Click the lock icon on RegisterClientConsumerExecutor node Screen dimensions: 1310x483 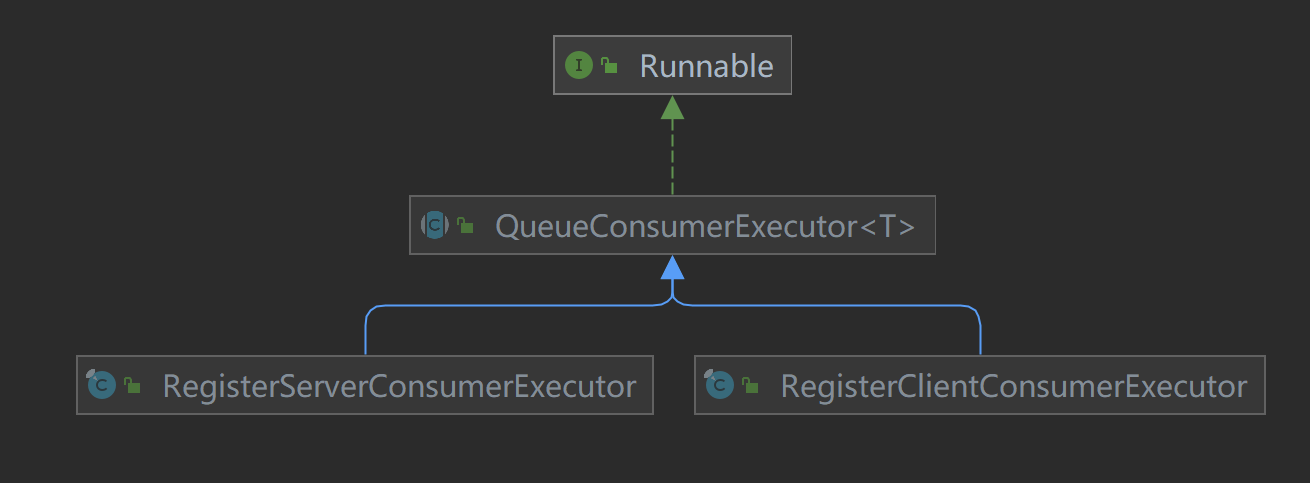point(750,386)
